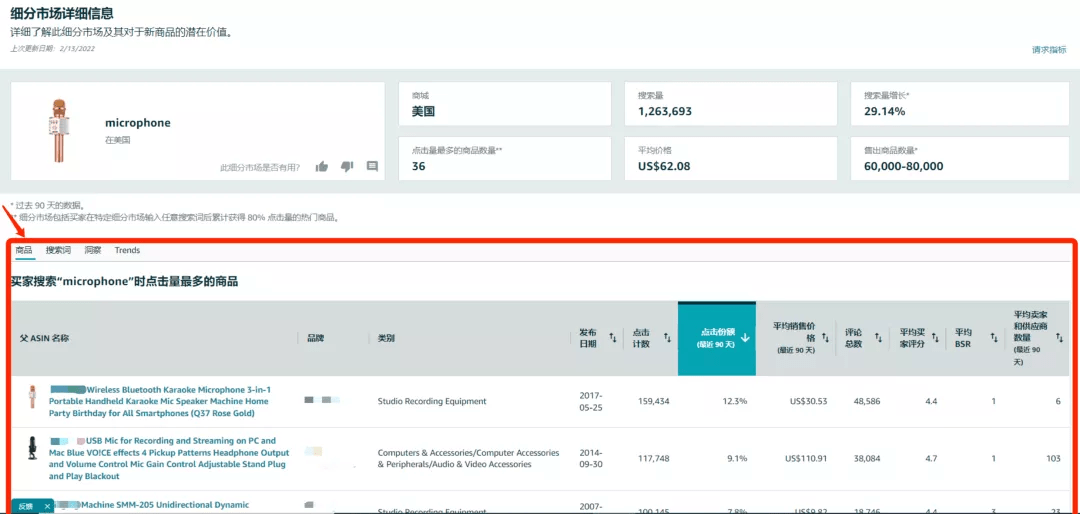Click the 请求指标 link
The width and height of the screenshot is (1080, 514).
[1049, 49]
